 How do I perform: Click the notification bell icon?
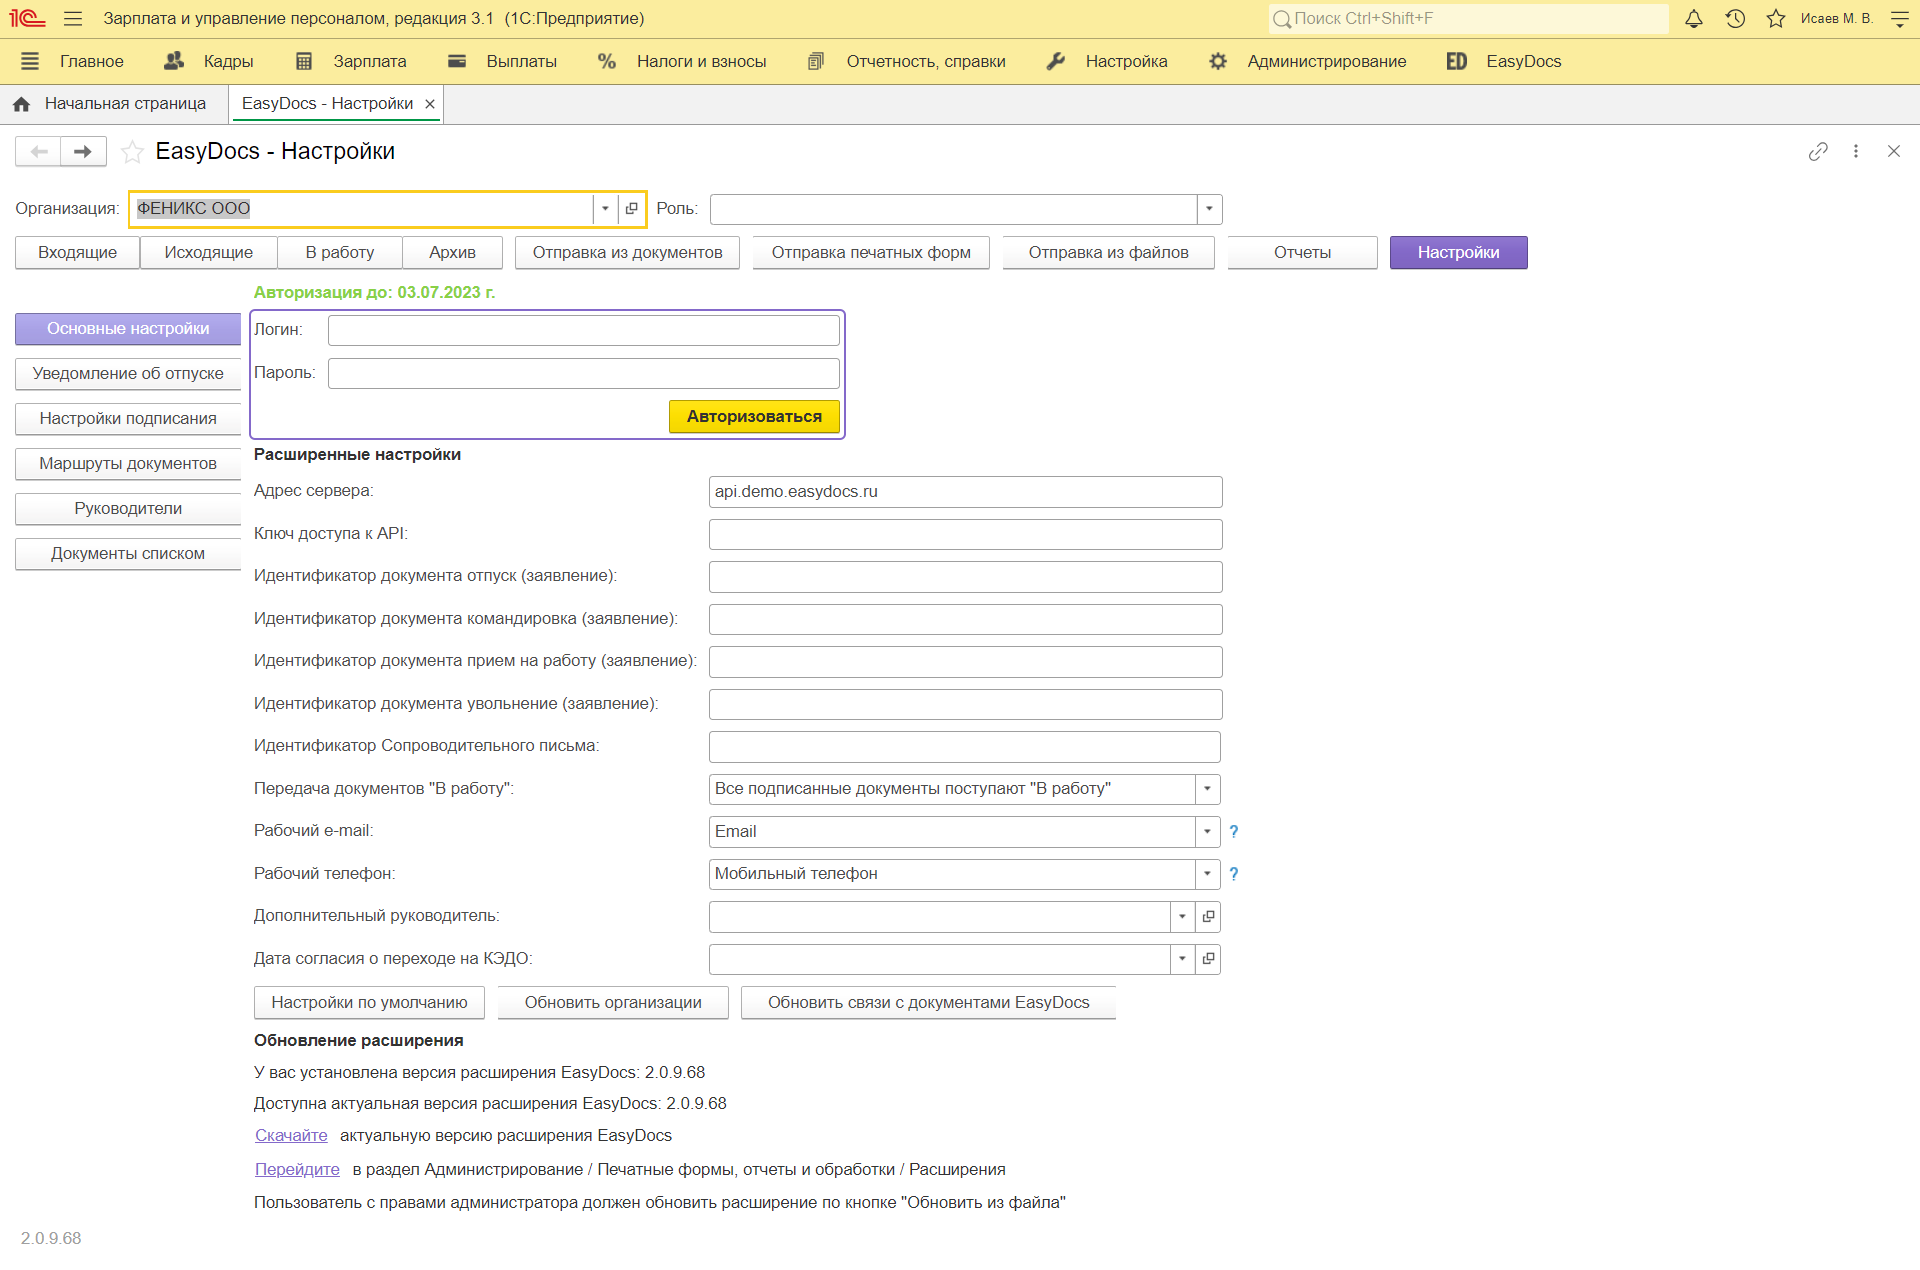(1694, 18)
